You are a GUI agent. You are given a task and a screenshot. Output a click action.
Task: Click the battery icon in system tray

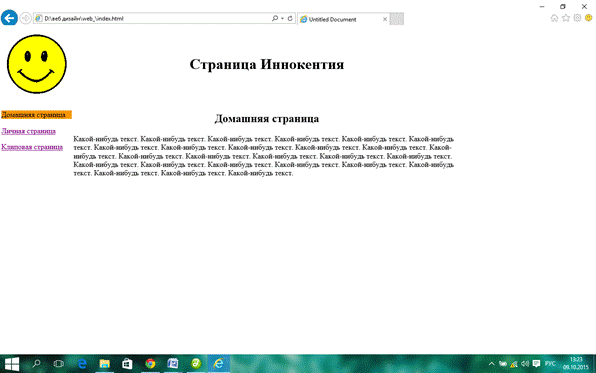pos(502,364)
